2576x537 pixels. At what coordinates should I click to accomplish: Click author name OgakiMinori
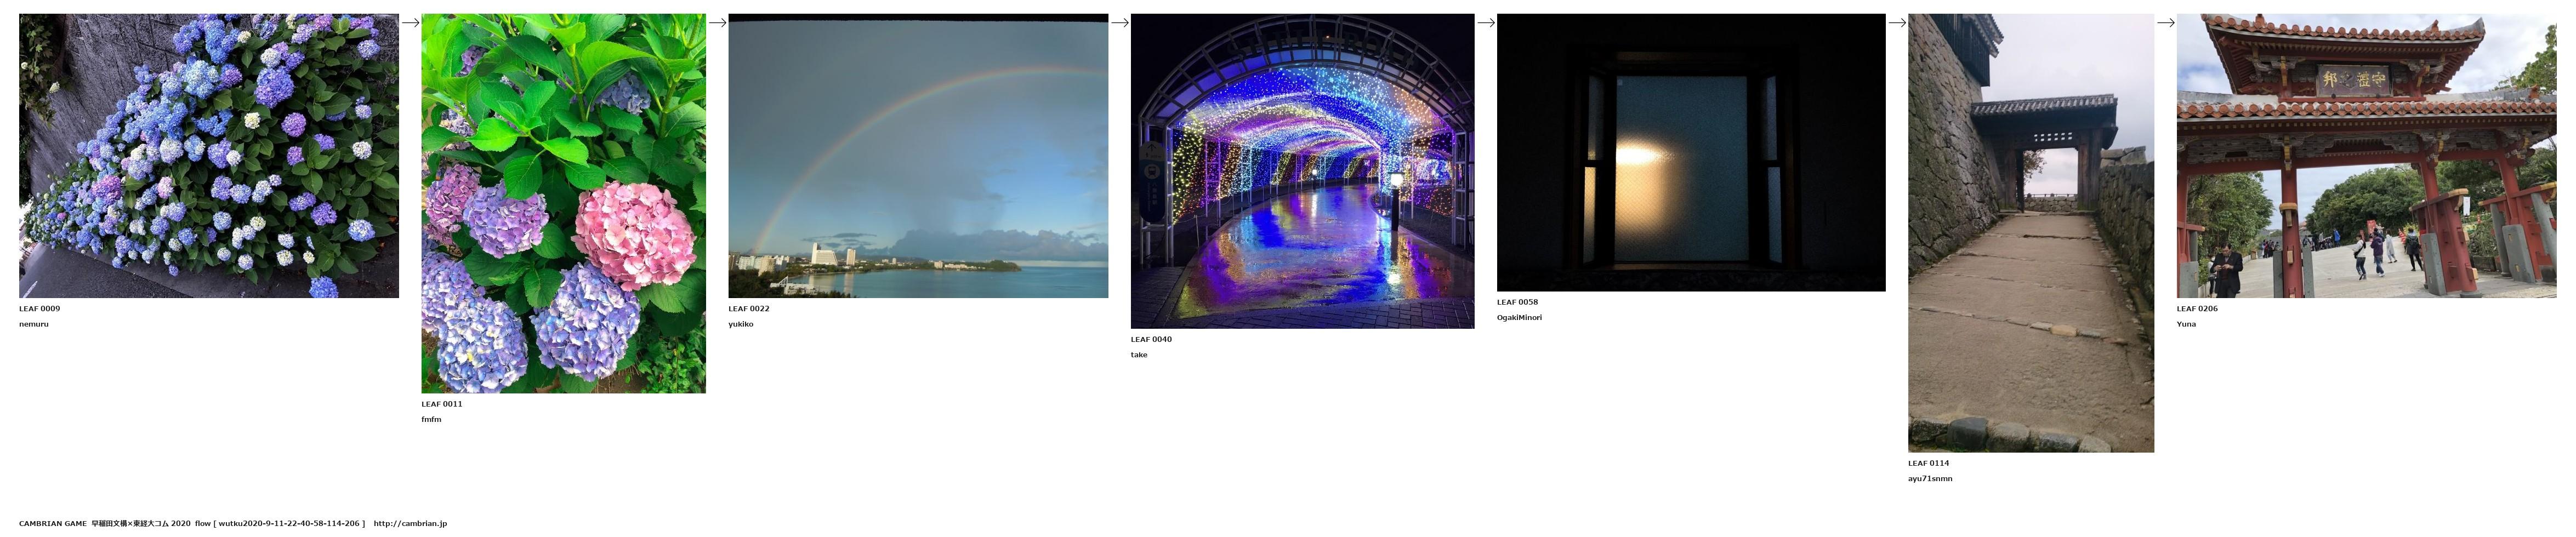[1519, 318]
